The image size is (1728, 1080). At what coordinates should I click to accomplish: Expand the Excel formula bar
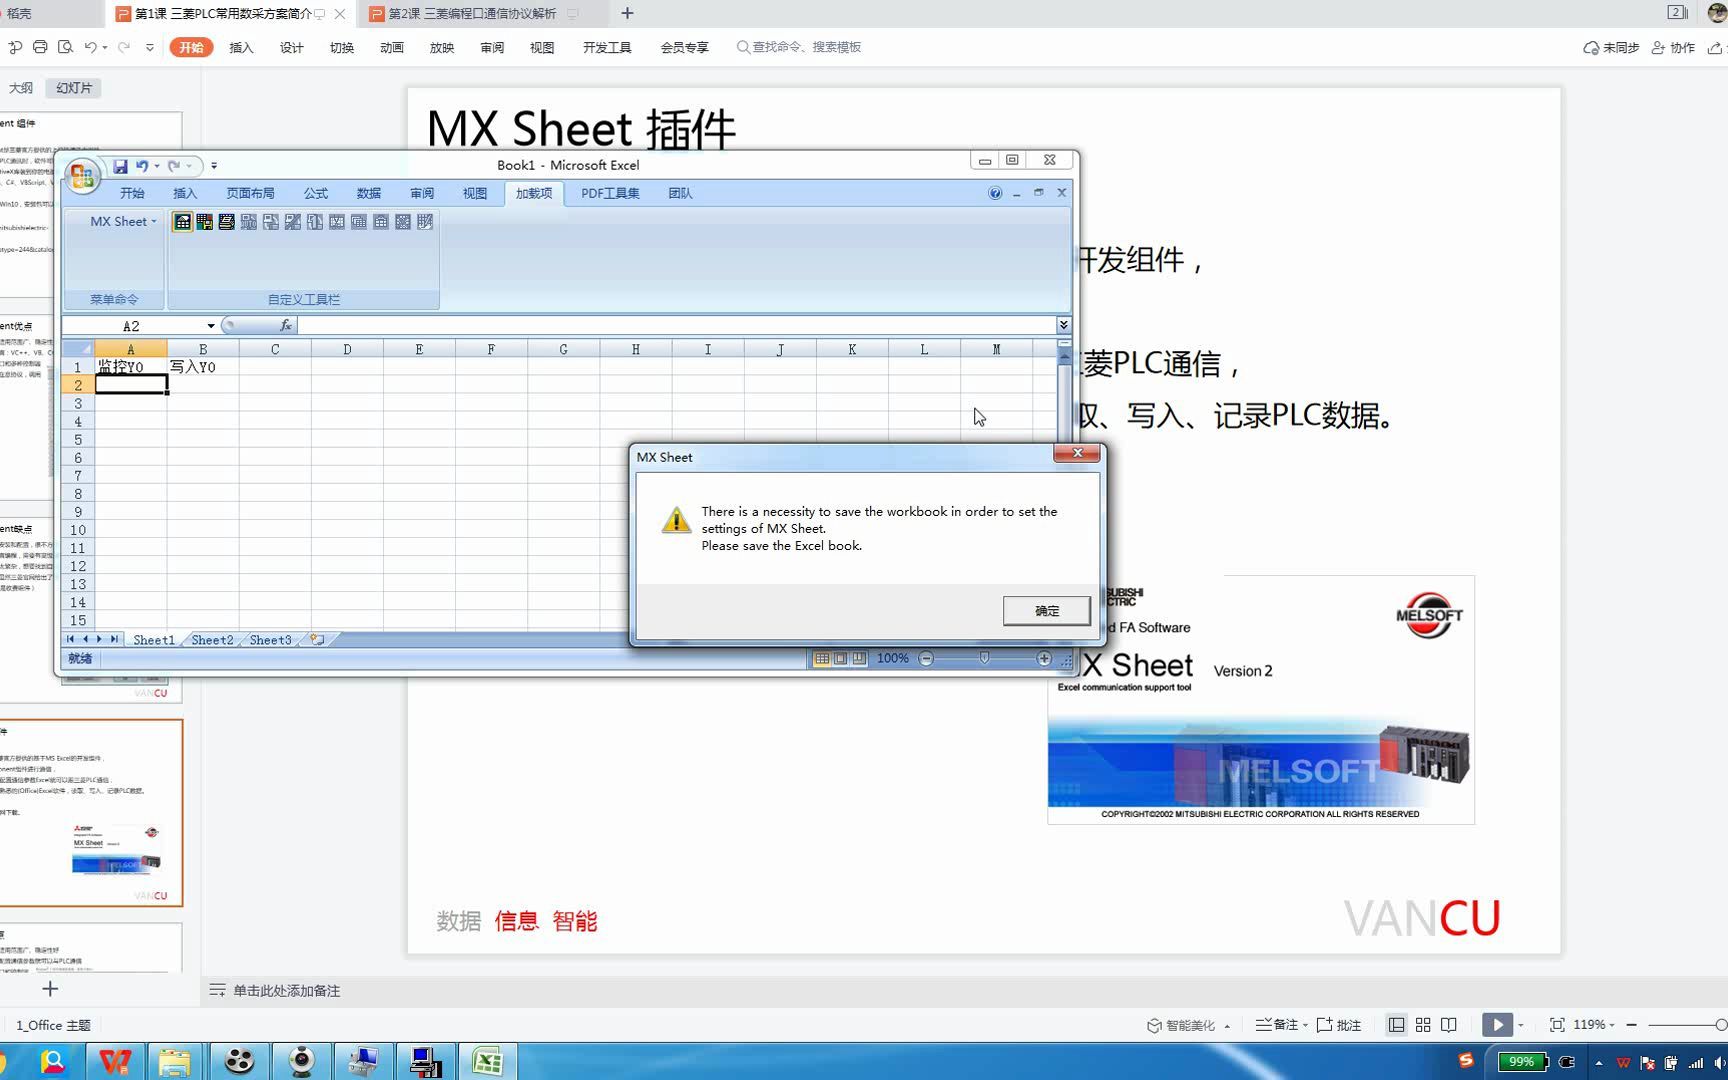click(x=1063, y=326)
